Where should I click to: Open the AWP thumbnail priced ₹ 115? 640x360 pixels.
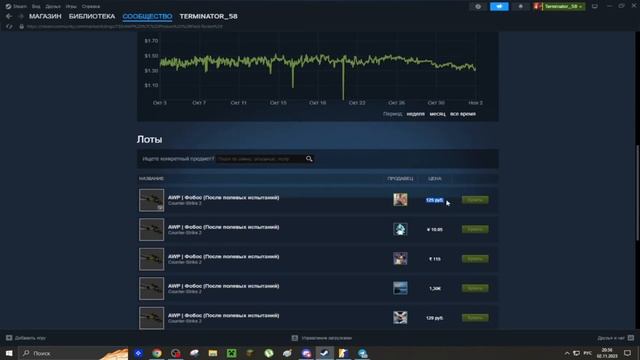tap(151, 259)
